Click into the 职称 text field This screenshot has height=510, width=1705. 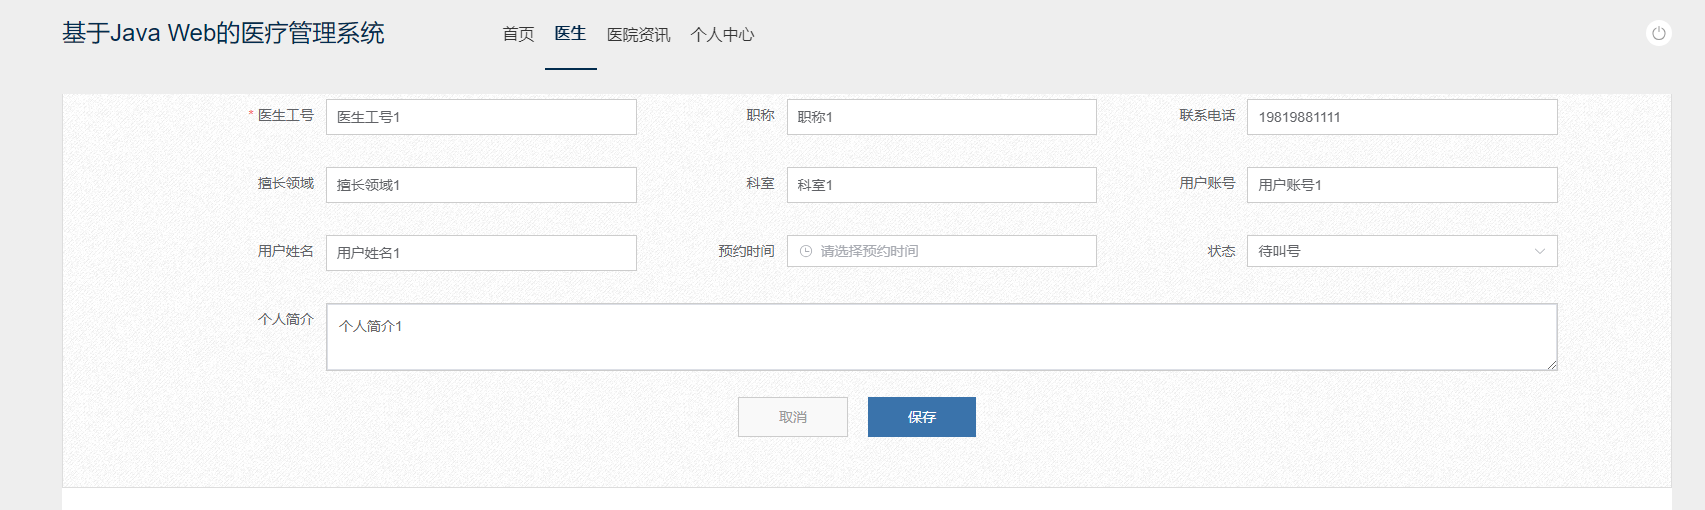[941, 117]
